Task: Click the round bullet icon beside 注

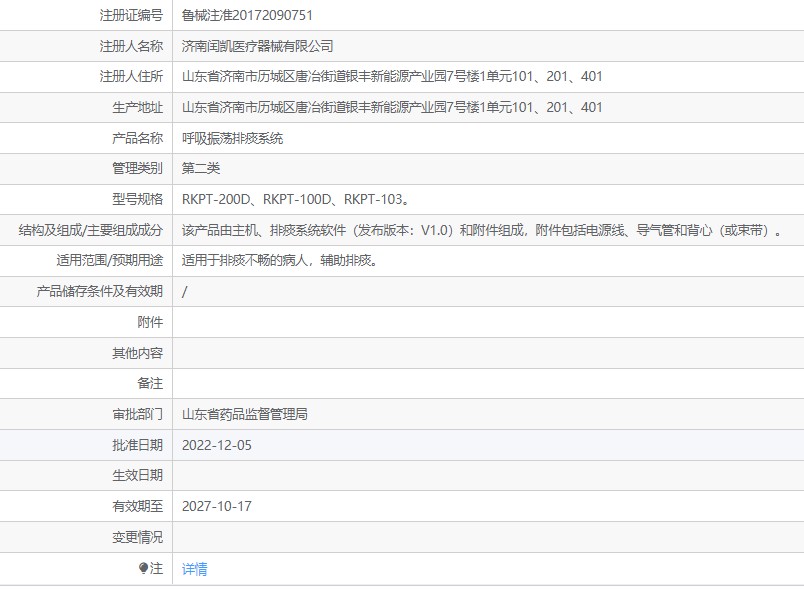Action: click(143, 568)
